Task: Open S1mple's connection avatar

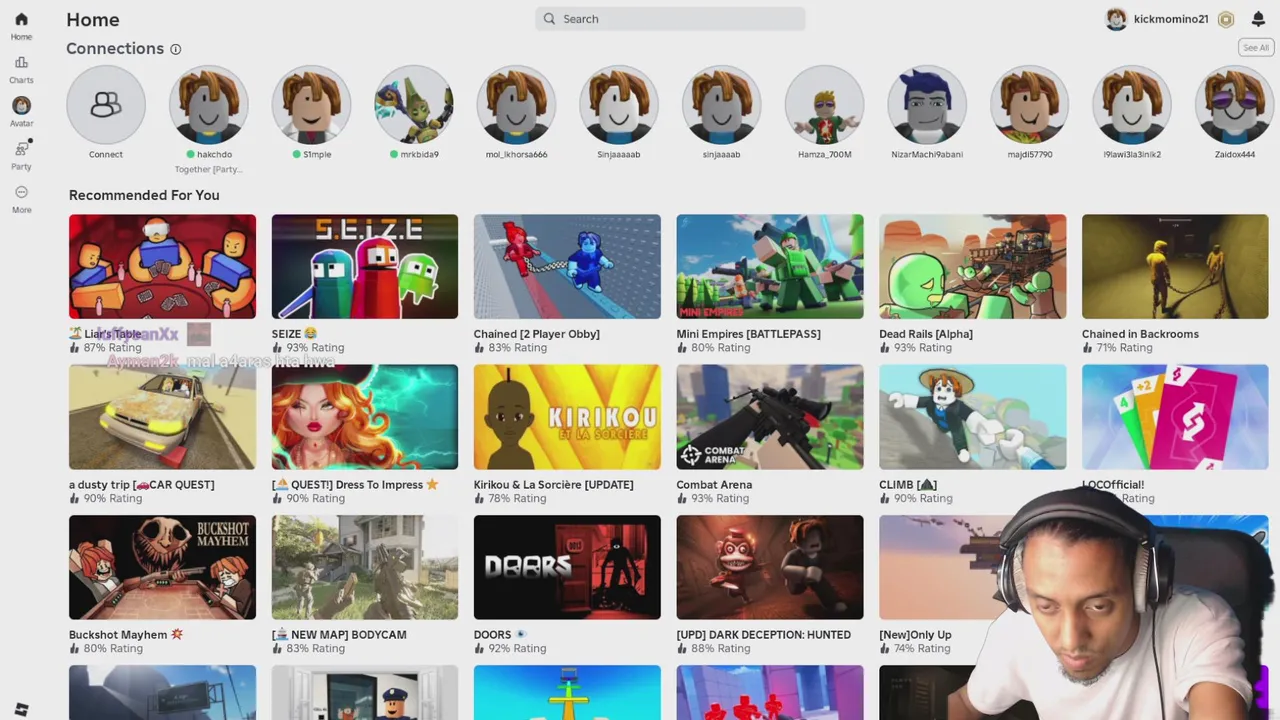Action: coord(311,105)
